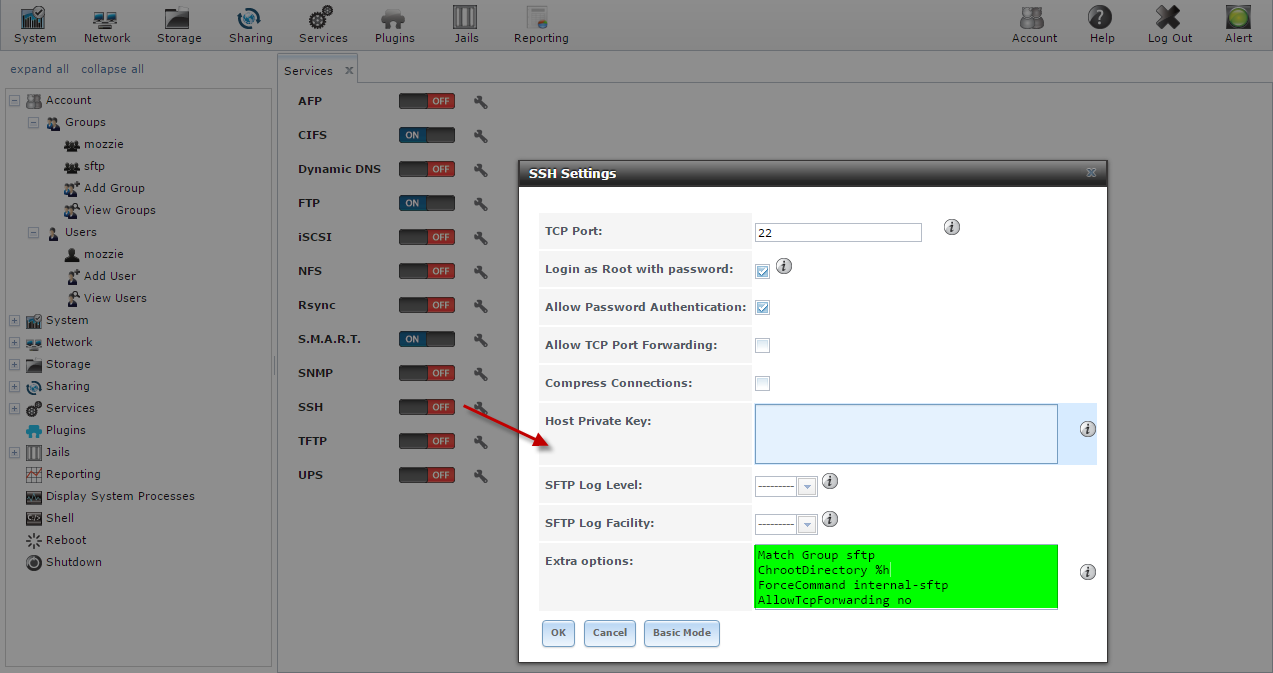Click the collapse all link
The width and height of the screenshot is (1273, 673).
point(112,69)
